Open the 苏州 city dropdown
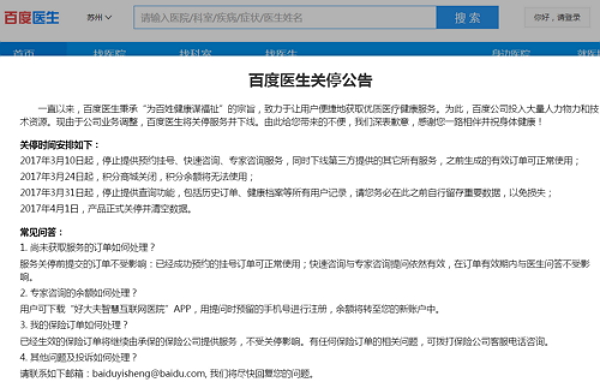 [99, 17]
